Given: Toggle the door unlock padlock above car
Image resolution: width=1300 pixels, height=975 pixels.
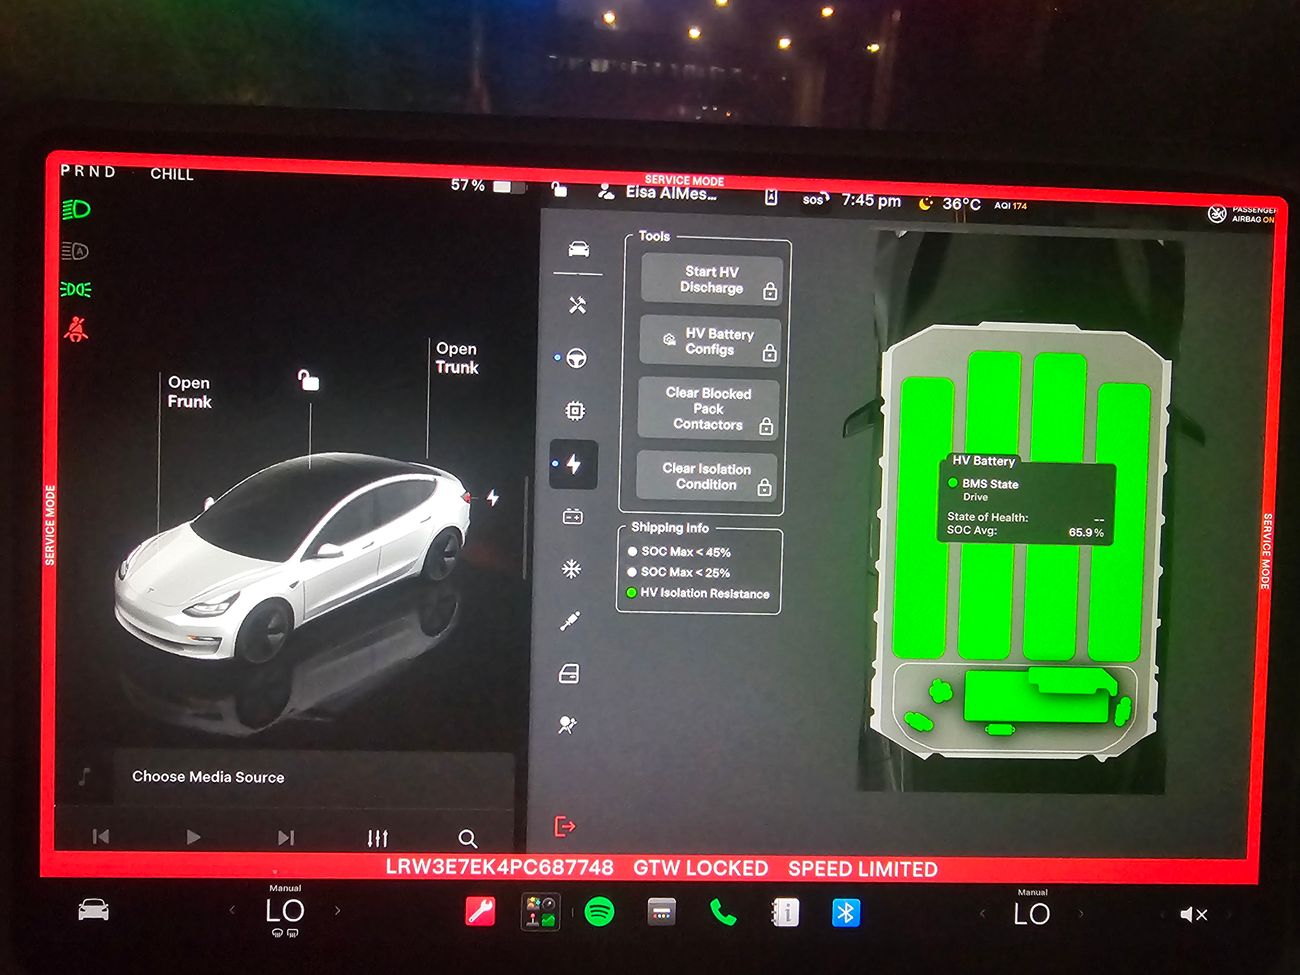Looking at the screenshot, I should tap(308, 380).
